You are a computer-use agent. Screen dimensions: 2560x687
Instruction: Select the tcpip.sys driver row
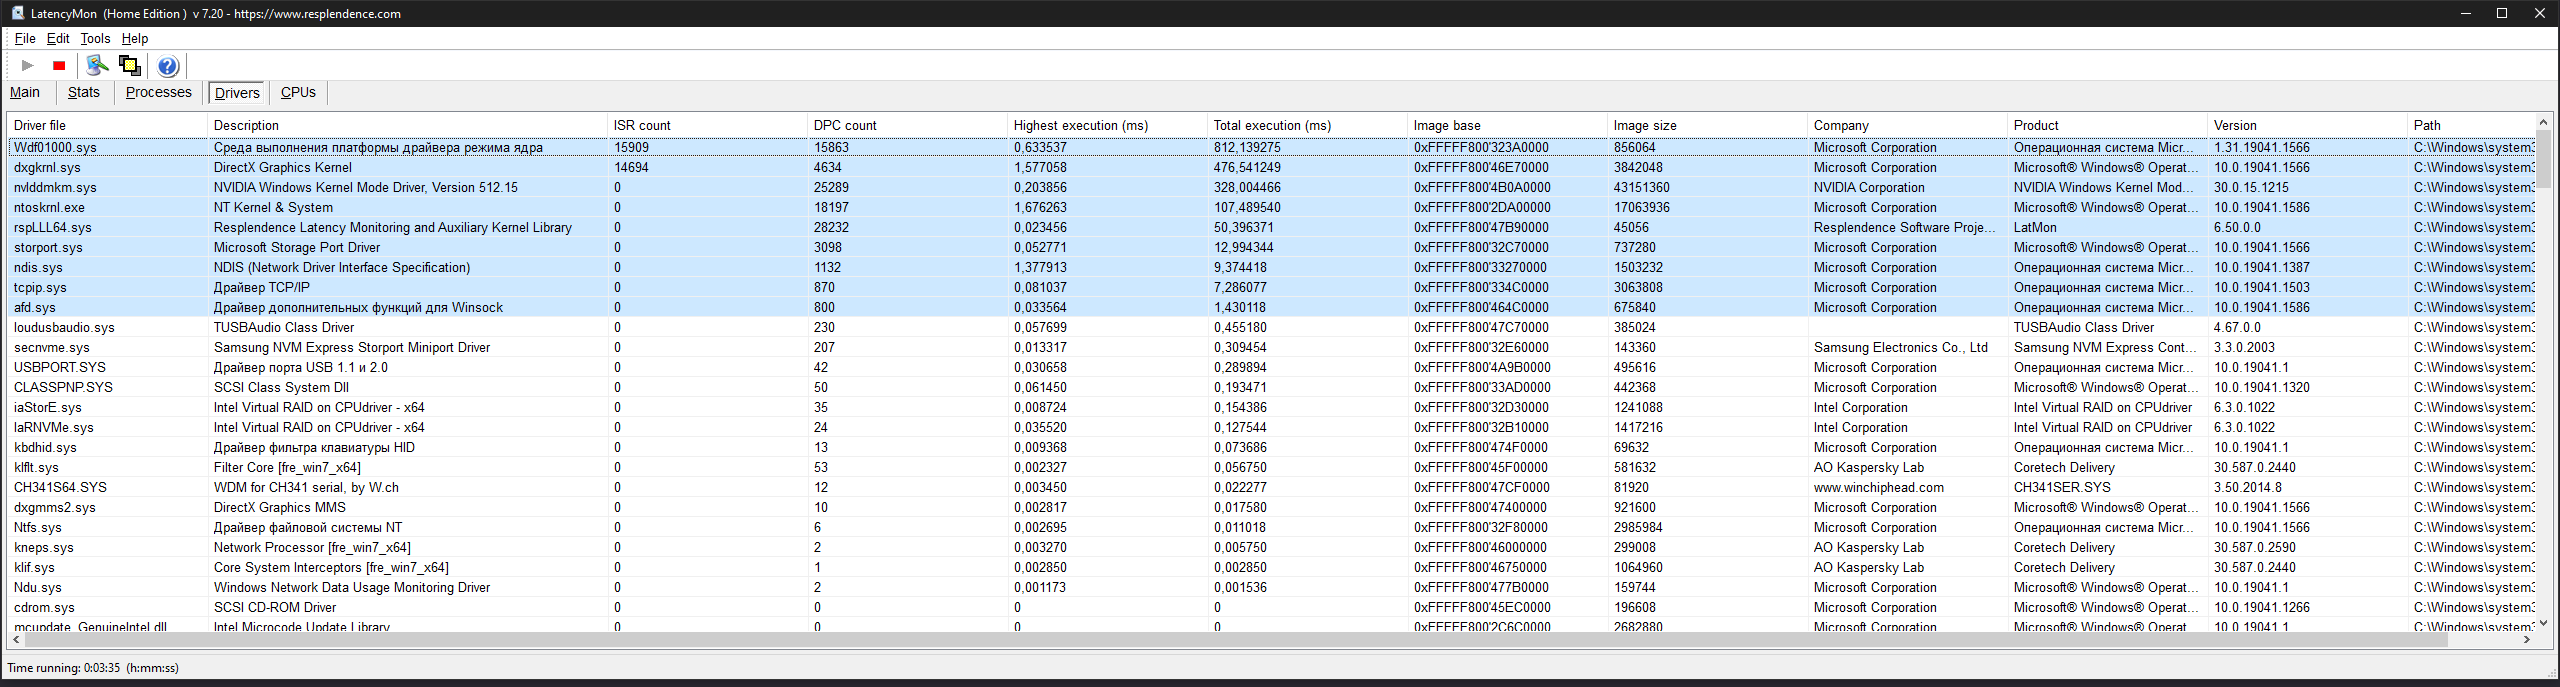(1271, 287)
